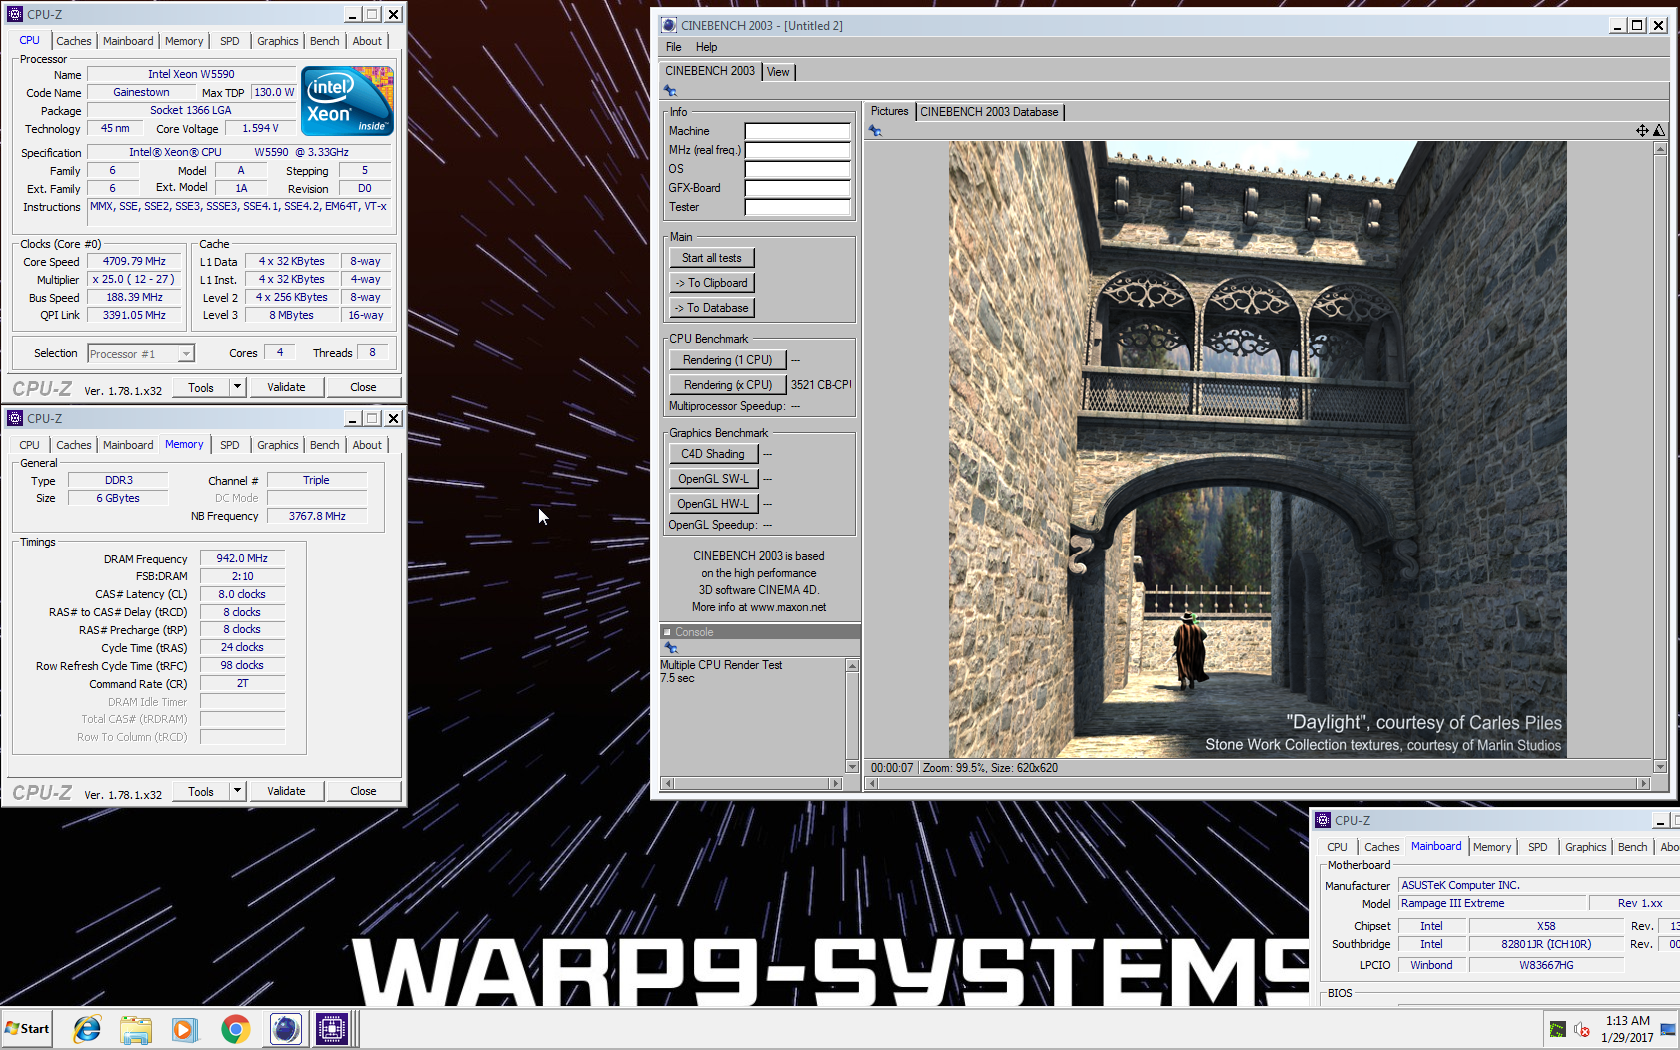Image resolution: width=1680 pixels, height=1050 pixels.
Task: Click the picture viewer horizontal scrollbar
Action: 1258,784
